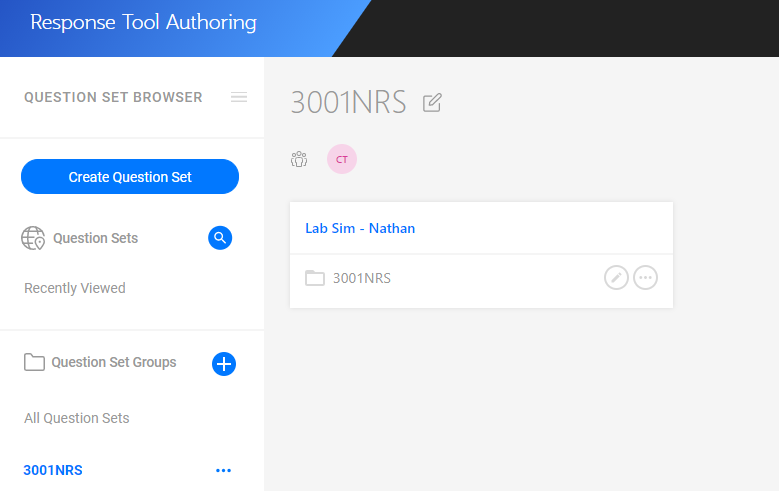Collapse the Question Set Browser hamburger menu
This screenshot has width=779, height=491.
coord(238,97)
